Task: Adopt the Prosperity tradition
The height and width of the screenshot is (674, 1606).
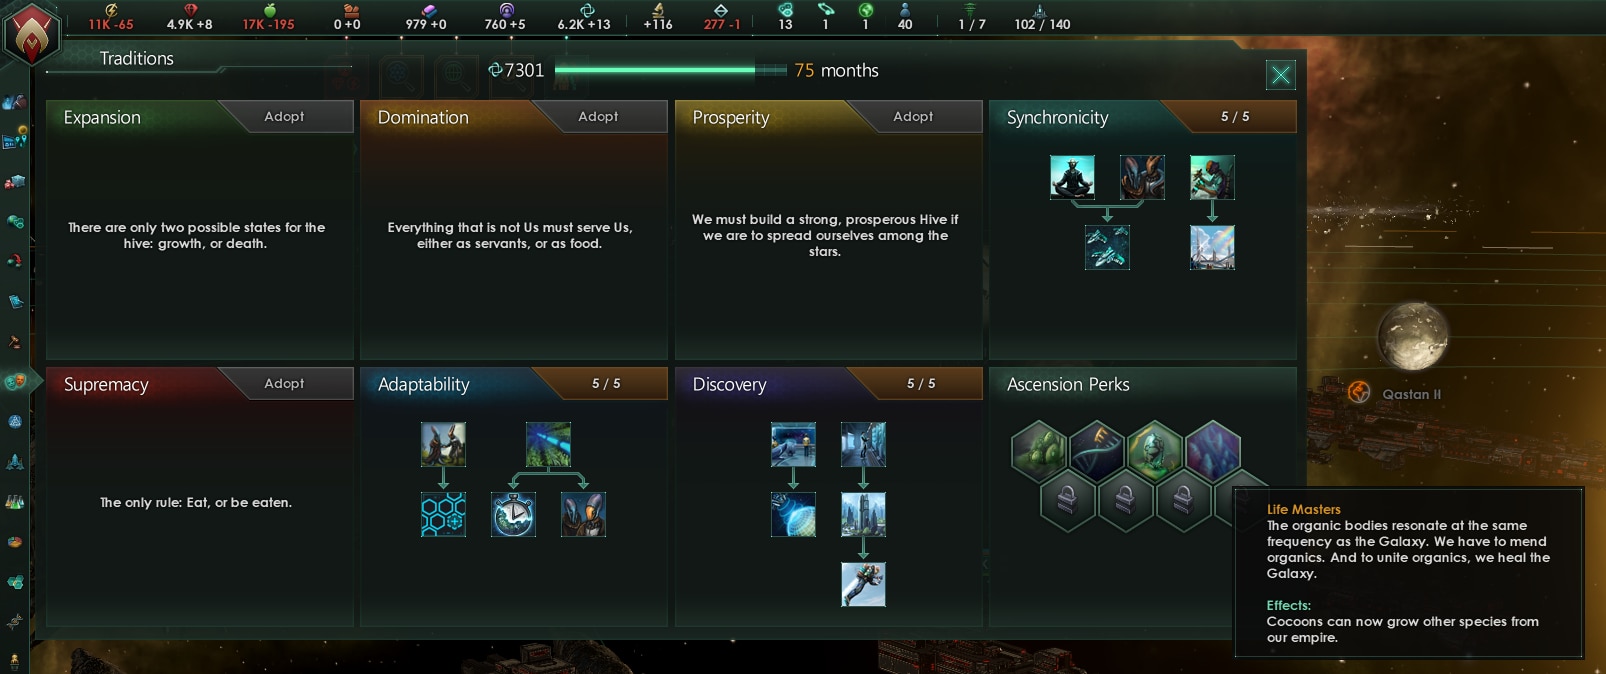Action: (914, 117)
